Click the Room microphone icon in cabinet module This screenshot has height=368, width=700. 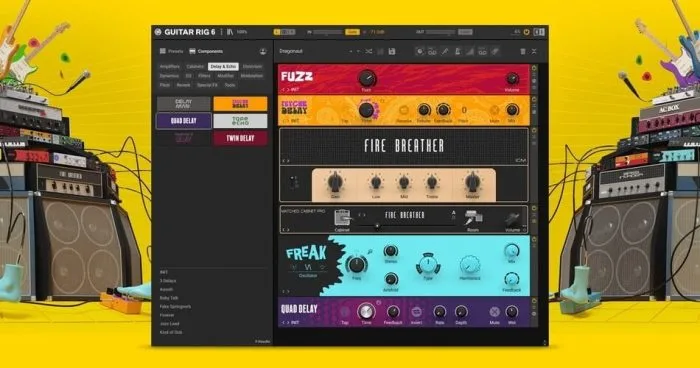coord(473,217)
